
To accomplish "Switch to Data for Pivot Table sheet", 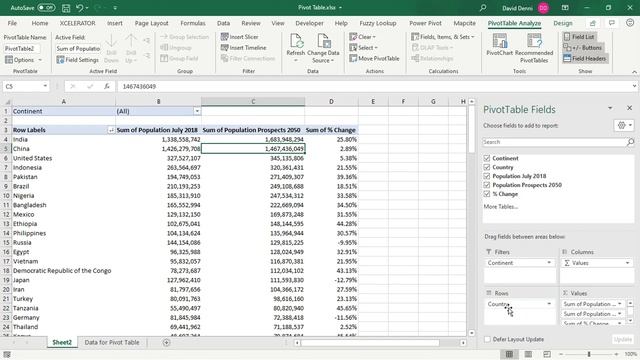I will click(x=112, y=342).
